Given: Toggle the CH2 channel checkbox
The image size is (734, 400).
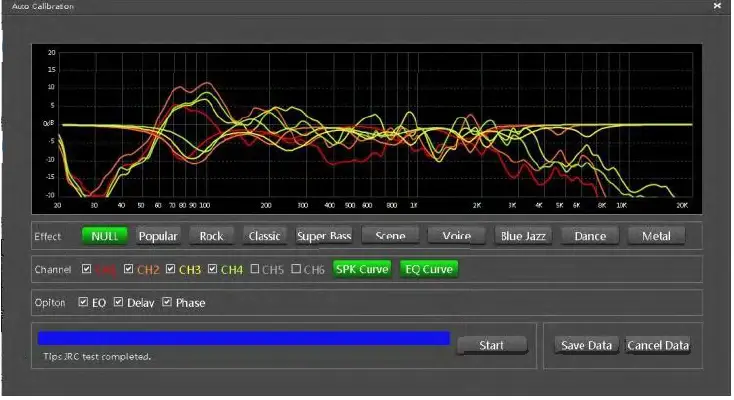Looking at the screenshot, I should 128,269.
